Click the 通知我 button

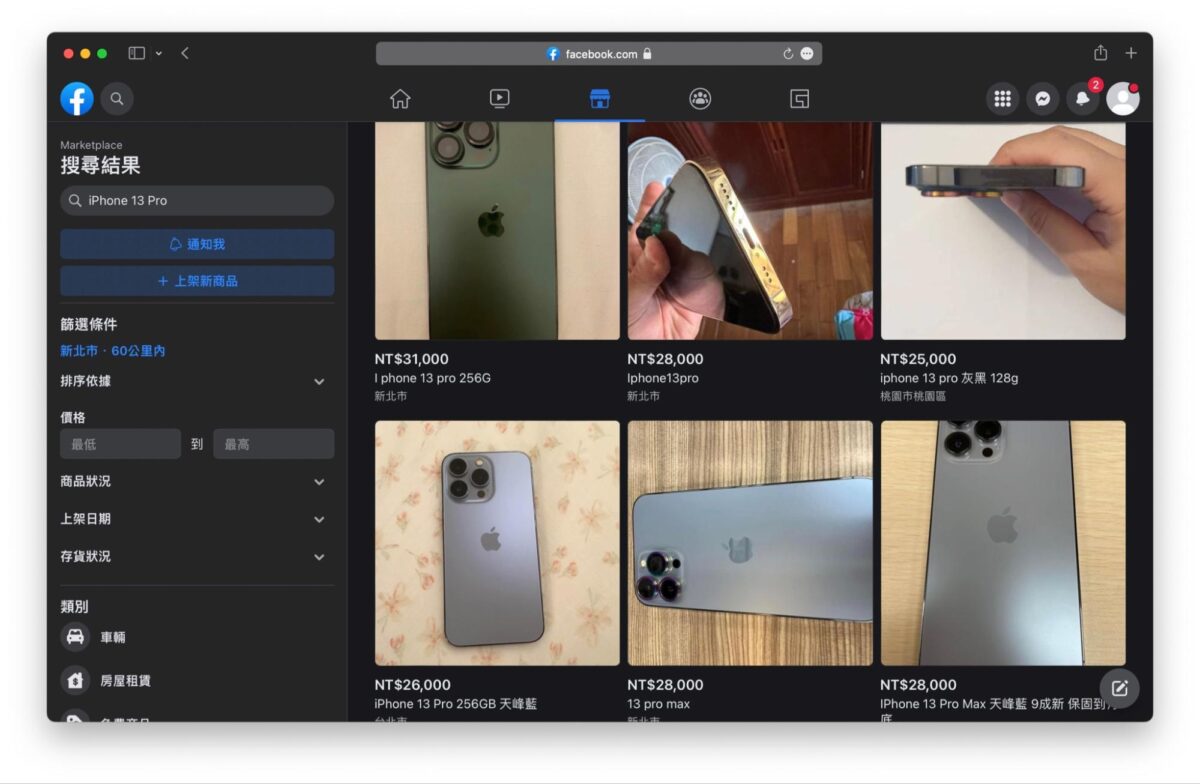click(197, 244)
